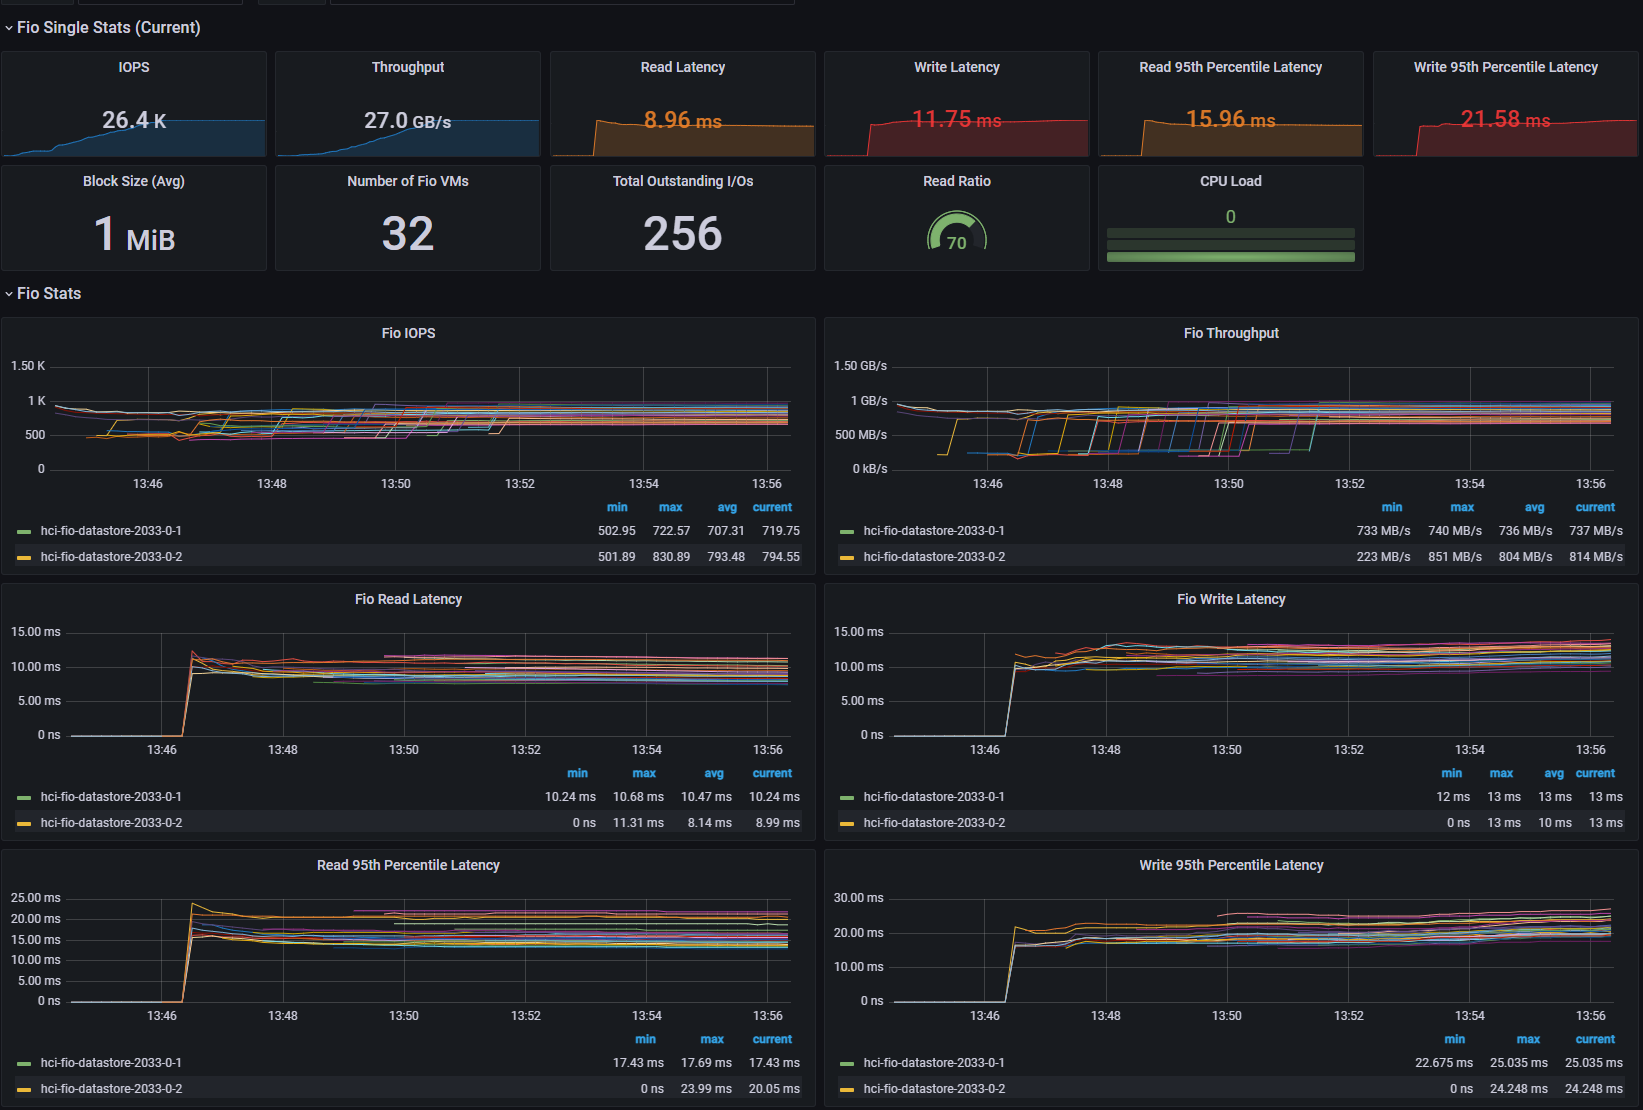Open the Fio IOPS panel title menu
Image resolution: width=1643 pixels, height=1110 pixels.
click(408, 333)
